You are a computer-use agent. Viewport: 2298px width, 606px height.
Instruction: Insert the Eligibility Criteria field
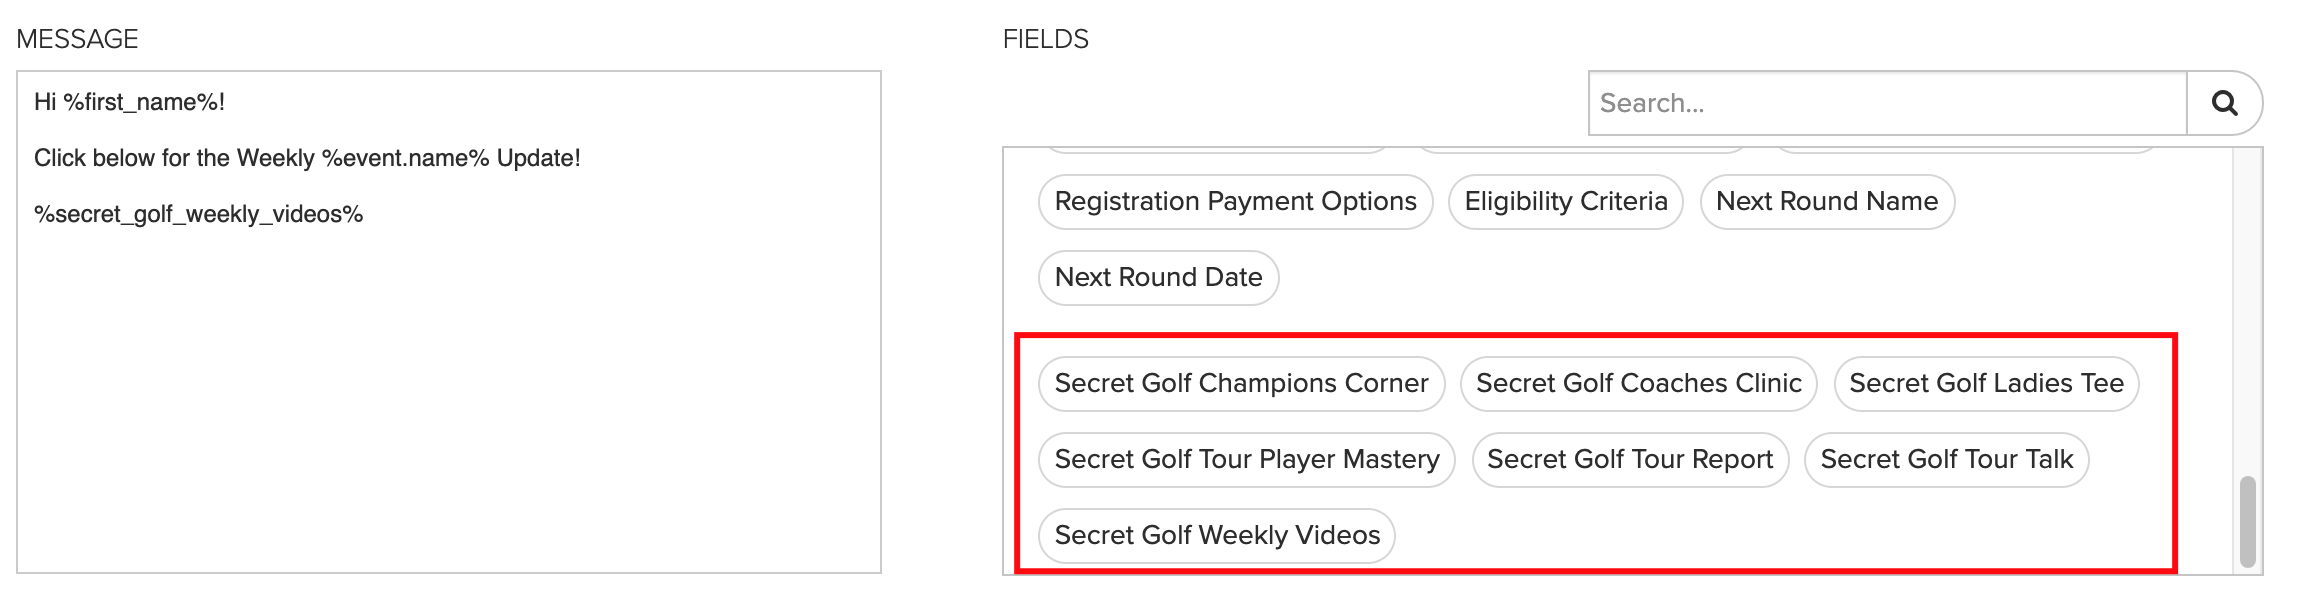click(1566, 202)
